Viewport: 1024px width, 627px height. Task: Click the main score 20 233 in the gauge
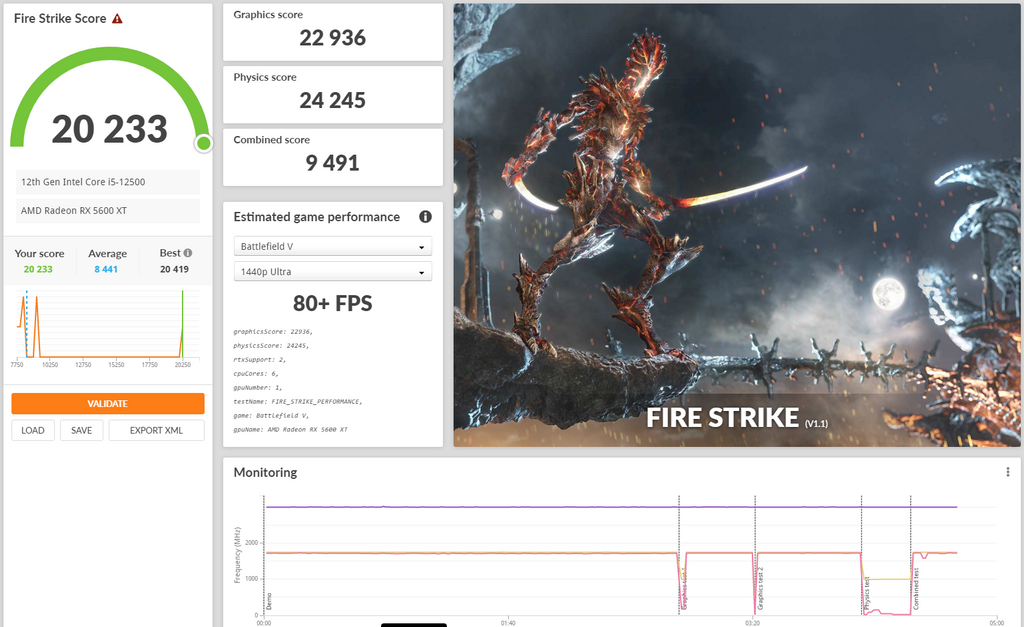(x=110, y=129)
